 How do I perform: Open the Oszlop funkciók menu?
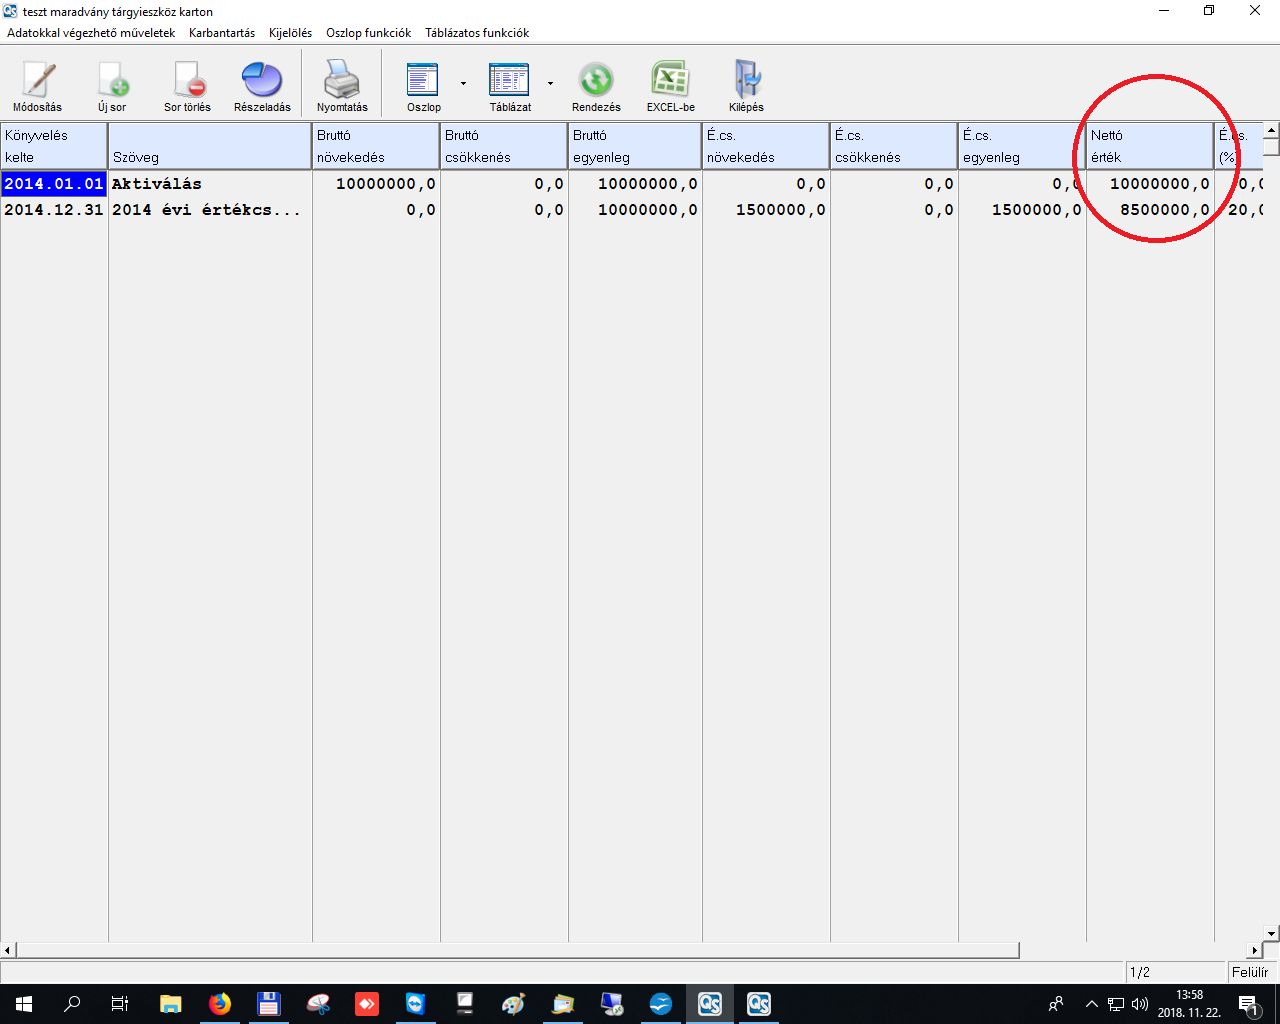[x=368, y=33]
